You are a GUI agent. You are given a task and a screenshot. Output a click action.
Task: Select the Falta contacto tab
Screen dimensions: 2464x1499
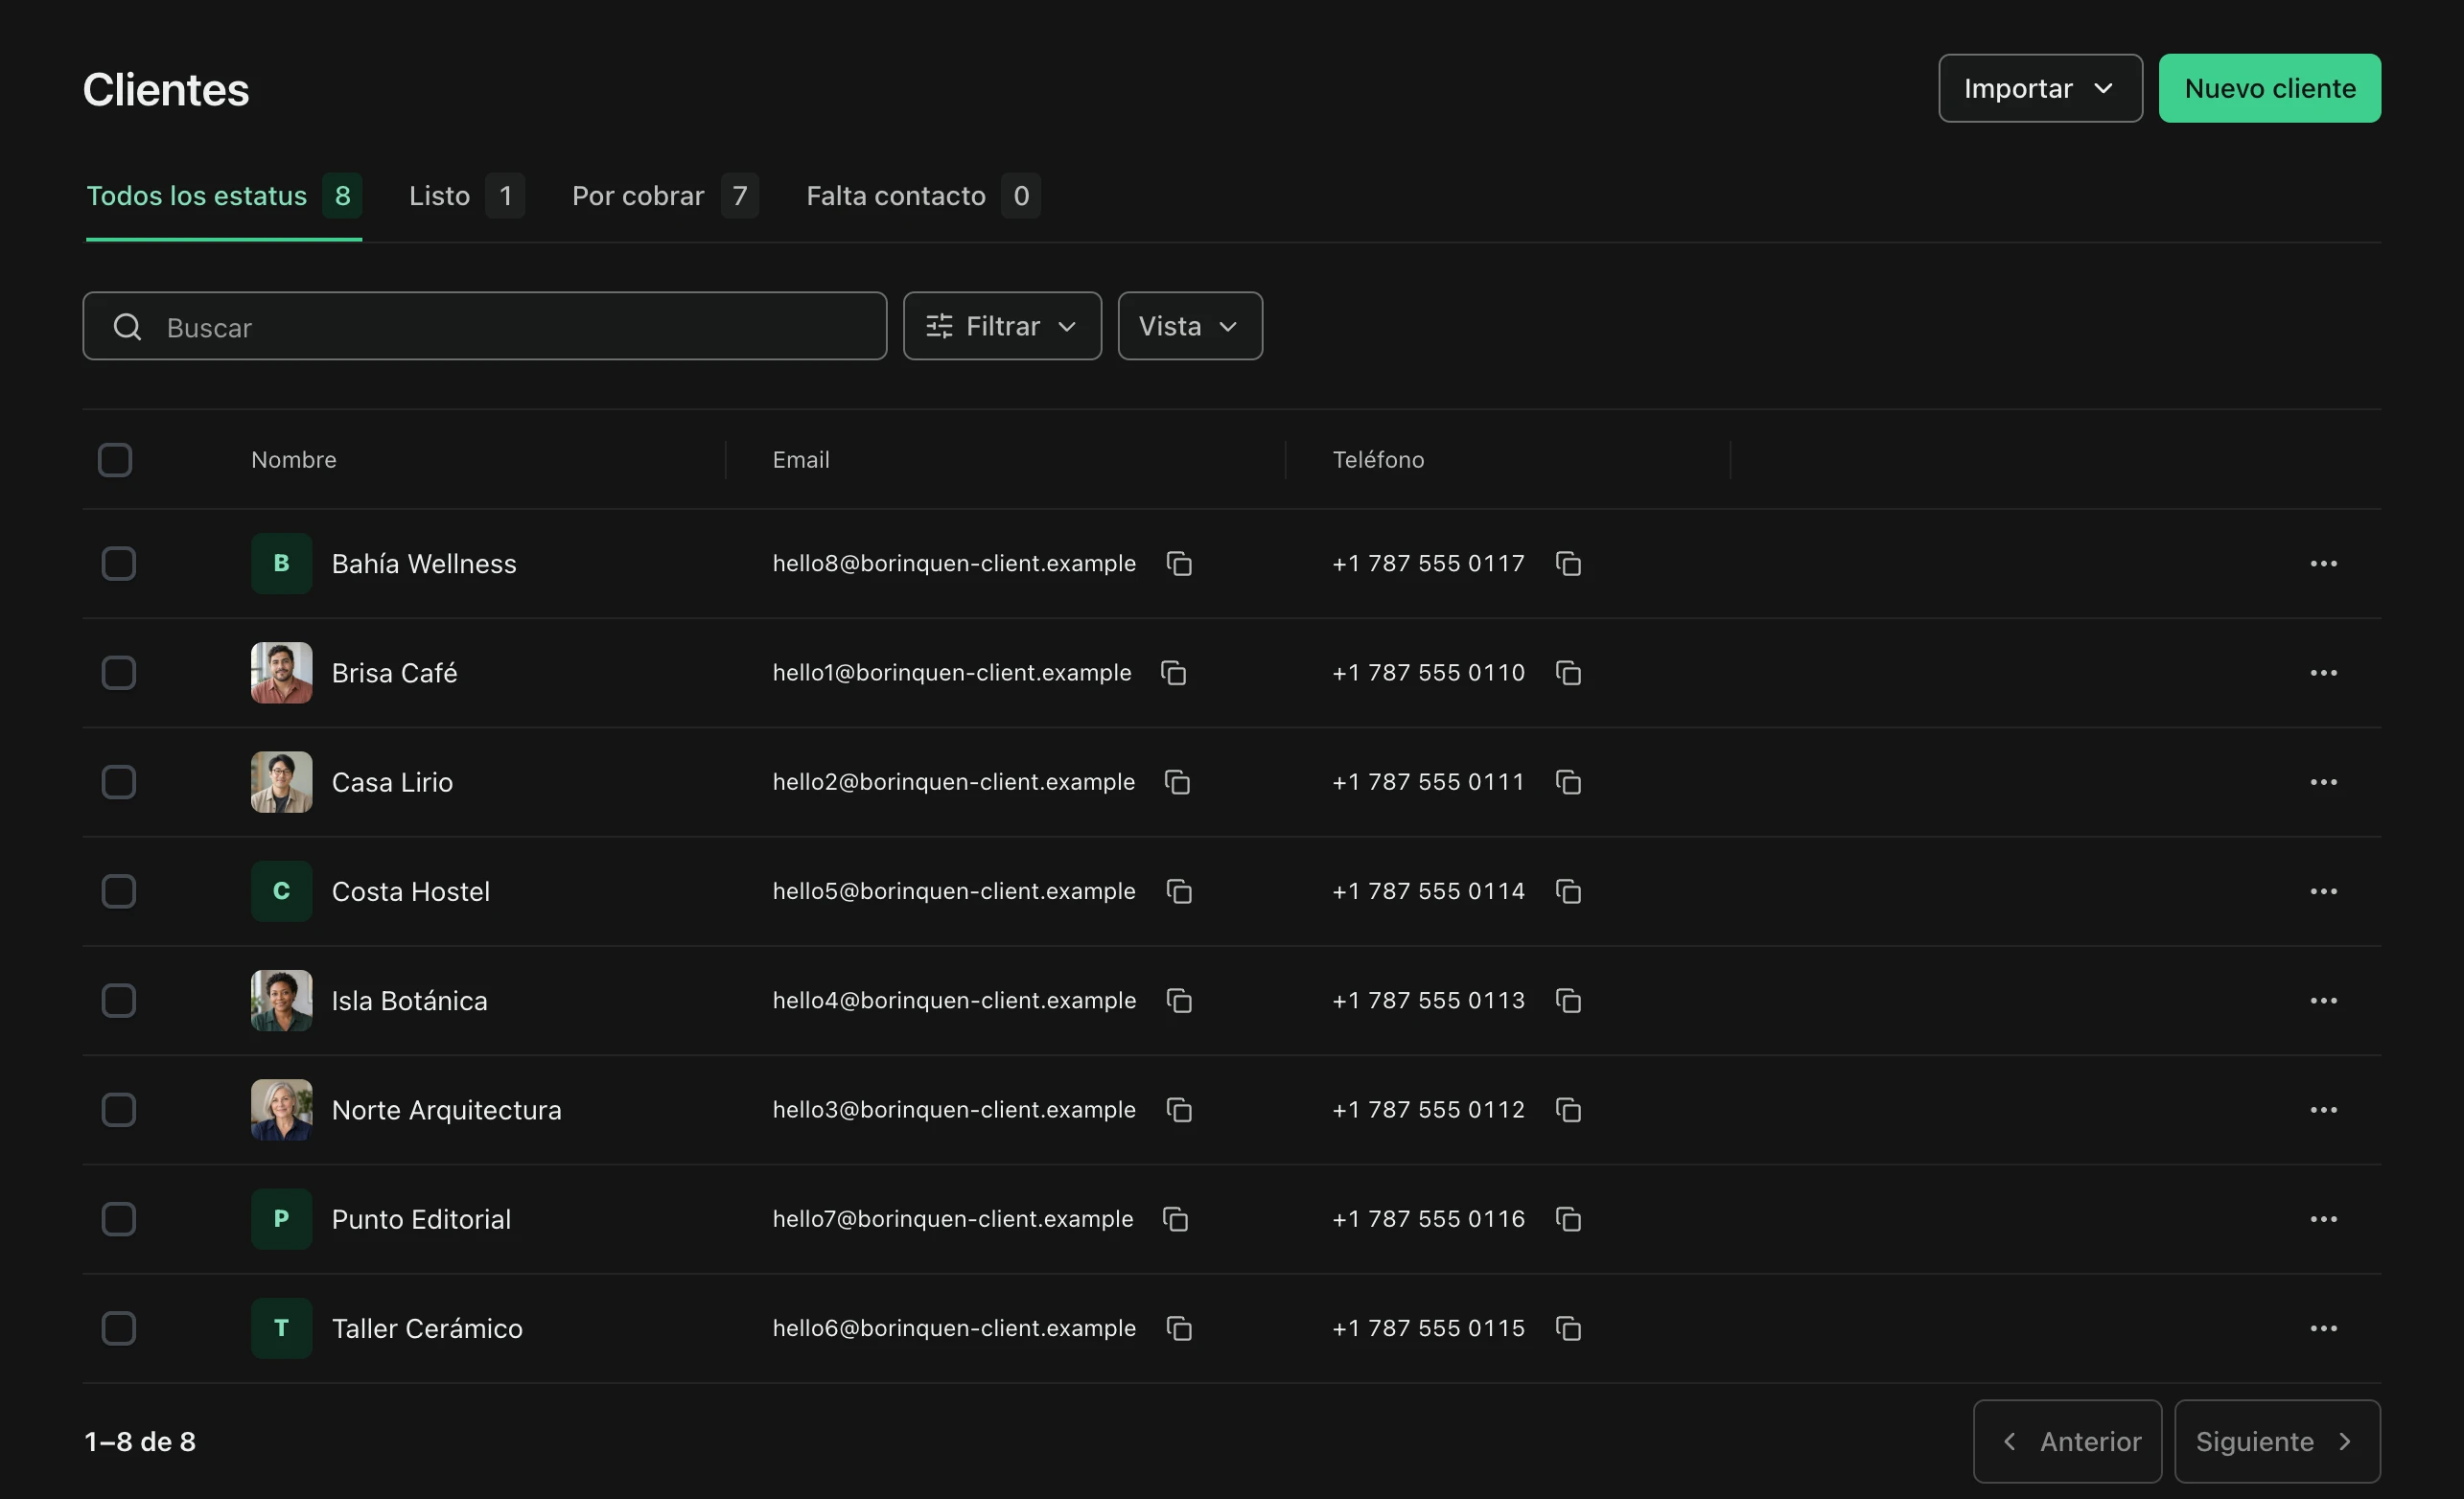(x=923, y=196)
